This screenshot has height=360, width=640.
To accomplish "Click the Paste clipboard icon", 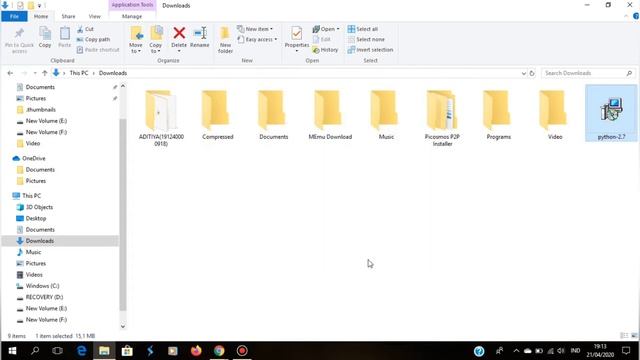I will point(64,33).
